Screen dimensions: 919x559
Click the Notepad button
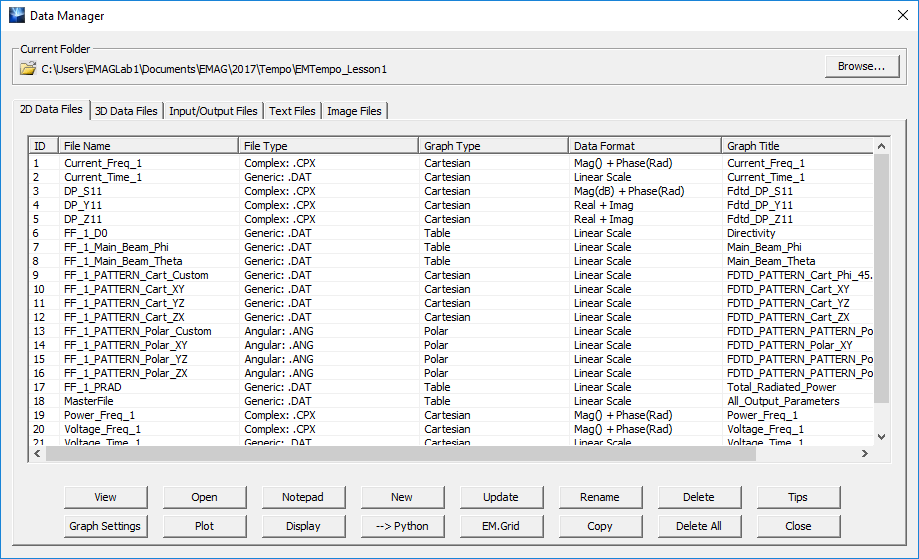(303, 497)
